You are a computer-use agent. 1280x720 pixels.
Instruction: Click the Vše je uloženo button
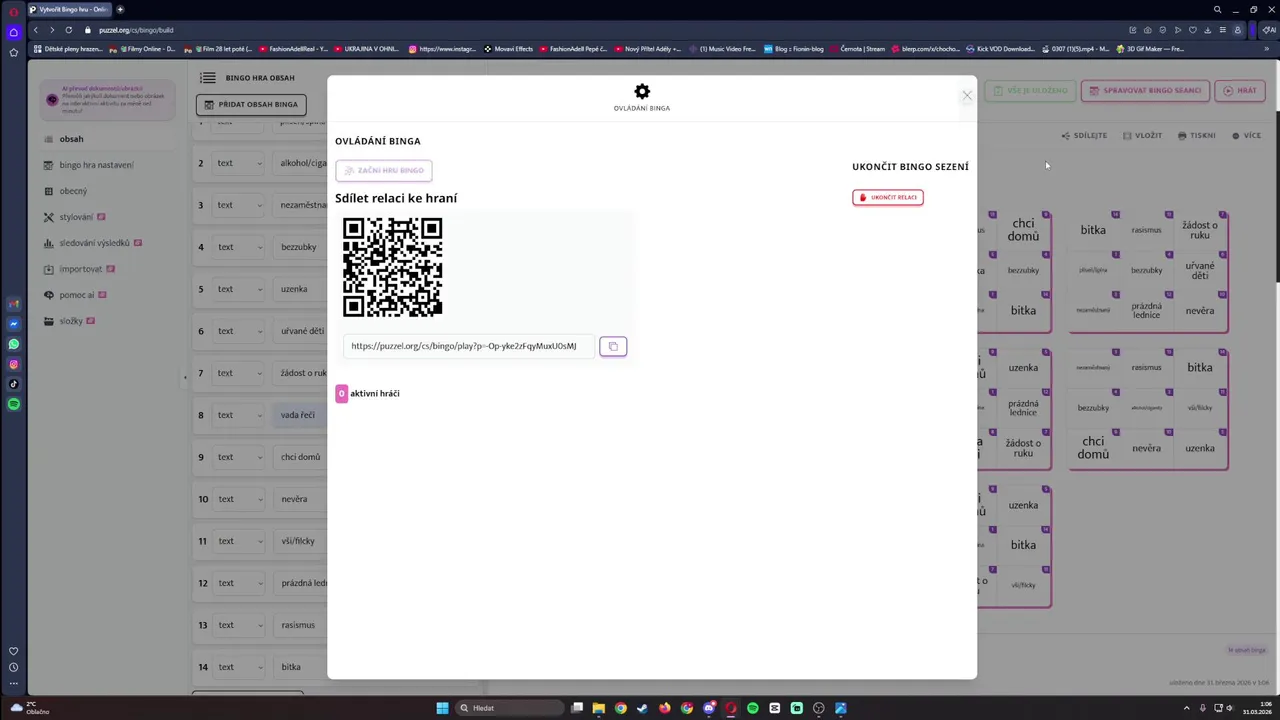pyautogui.click(x=1030, y=90)
